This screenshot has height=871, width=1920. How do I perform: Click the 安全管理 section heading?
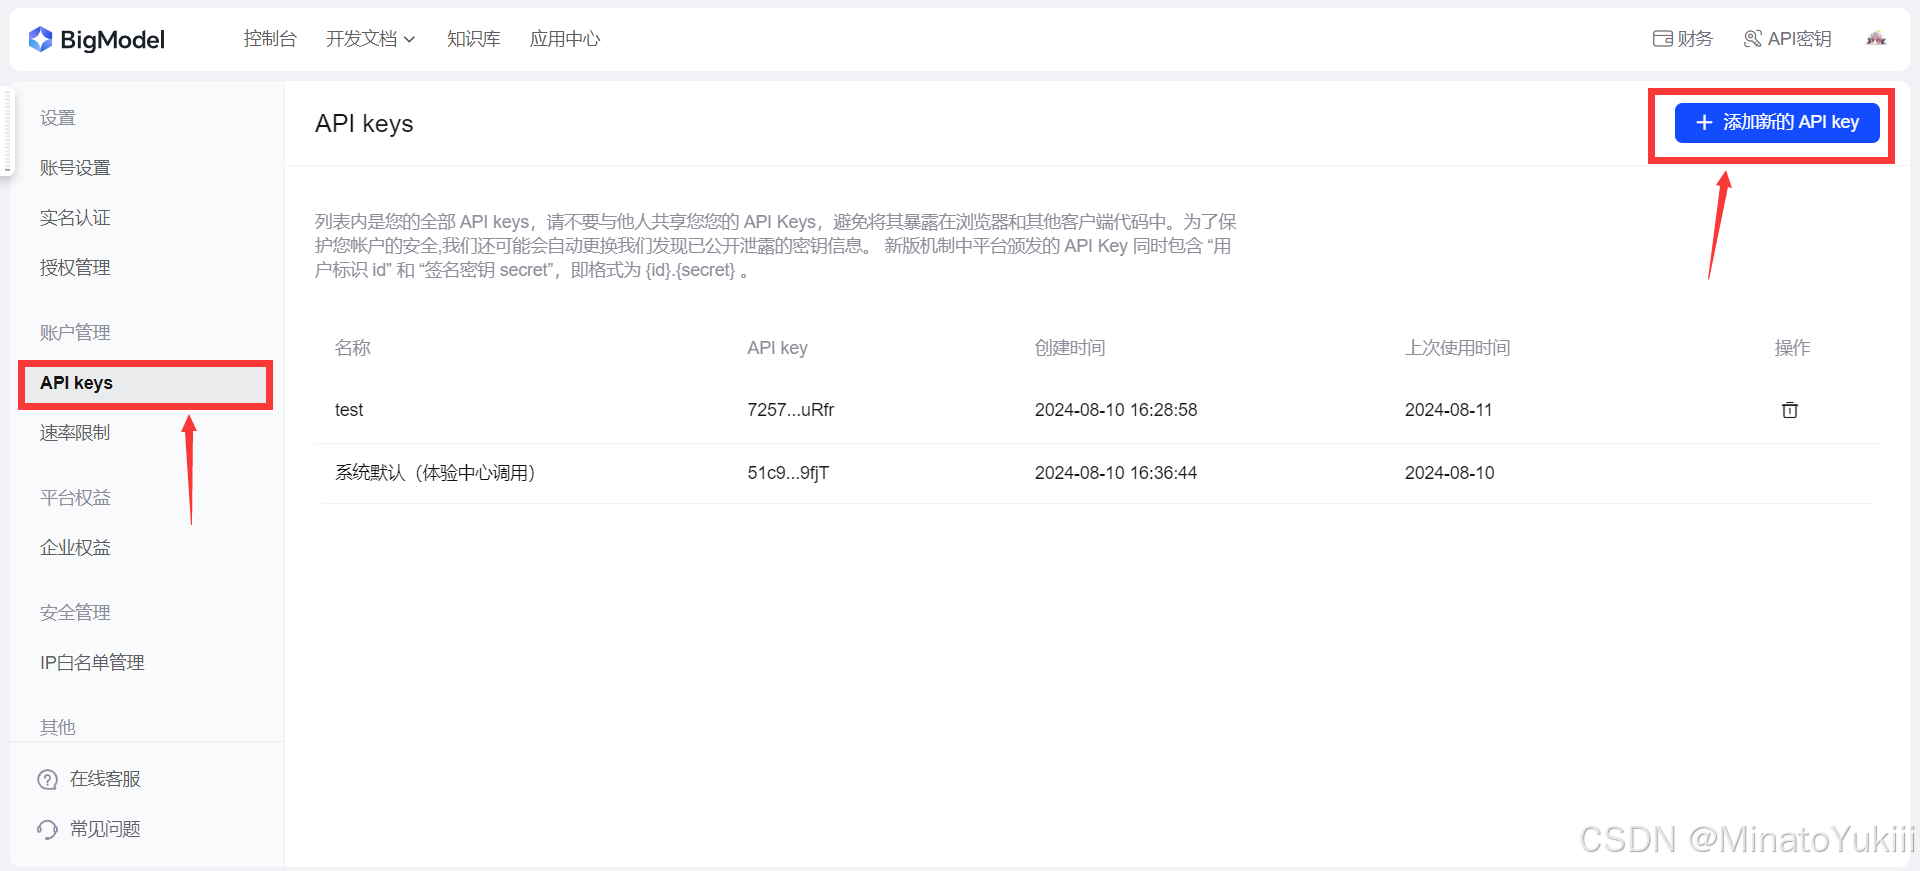pyautogui.click(x=75, y=613)
